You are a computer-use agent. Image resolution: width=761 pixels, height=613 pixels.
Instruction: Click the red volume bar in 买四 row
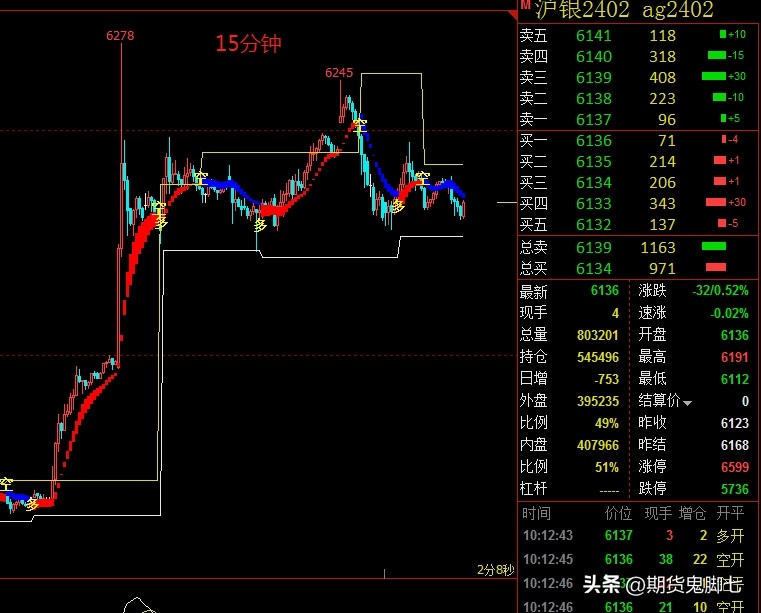click(x=715, y=202)
